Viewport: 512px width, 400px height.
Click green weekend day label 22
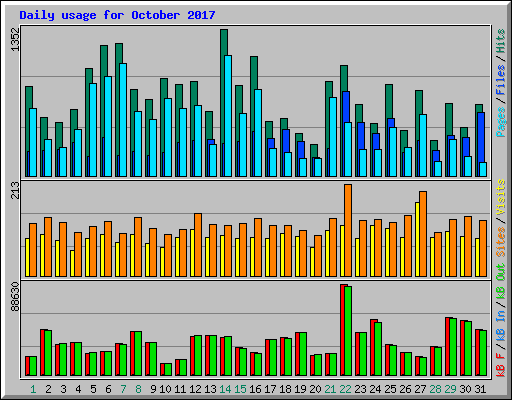(345, 389)
